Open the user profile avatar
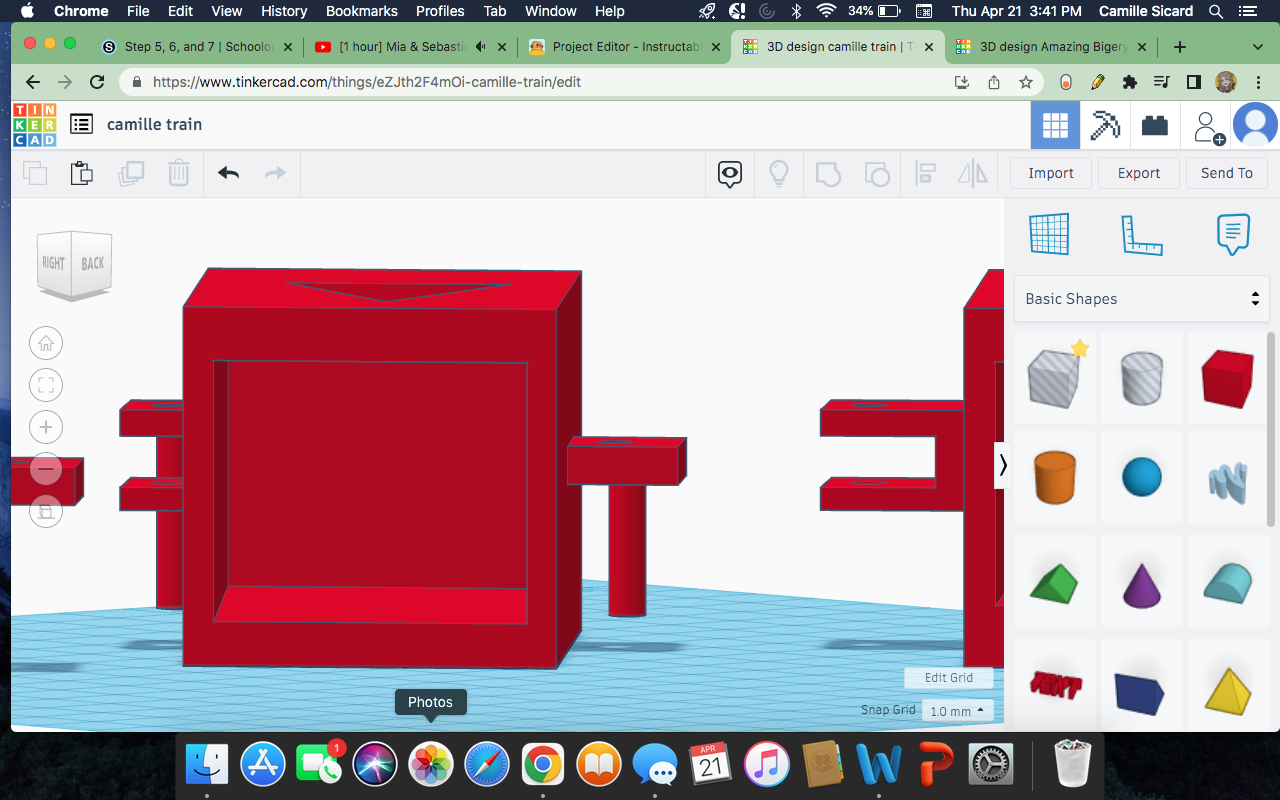The width and height of the screenshot is (1280, 800). (x=1255, y=125)
